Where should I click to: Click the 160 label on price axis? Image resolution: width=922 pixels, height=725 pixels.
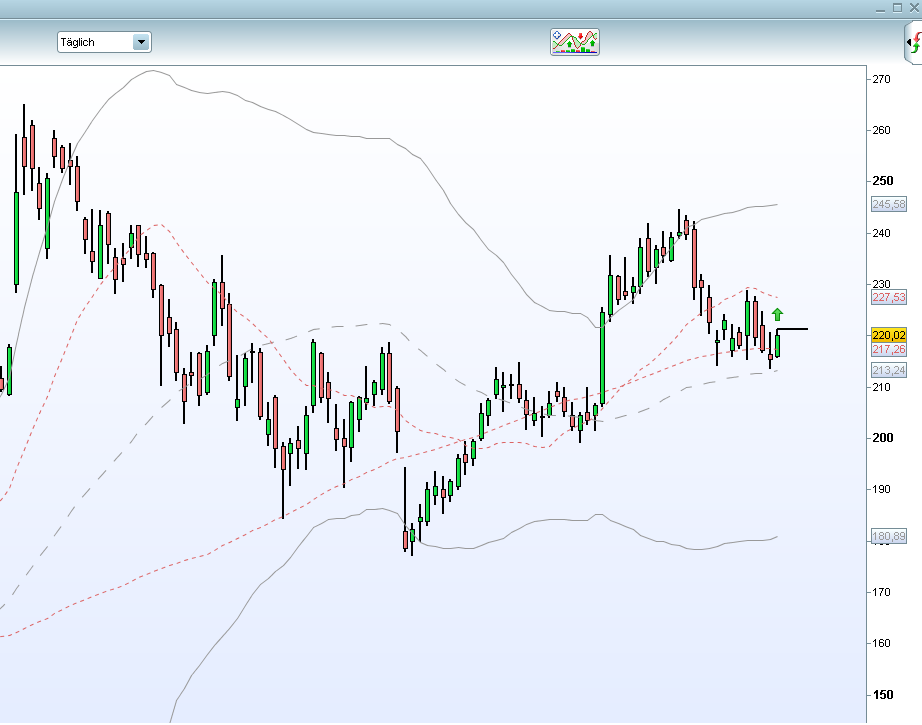pyautogui.click(x=882, y=643)
